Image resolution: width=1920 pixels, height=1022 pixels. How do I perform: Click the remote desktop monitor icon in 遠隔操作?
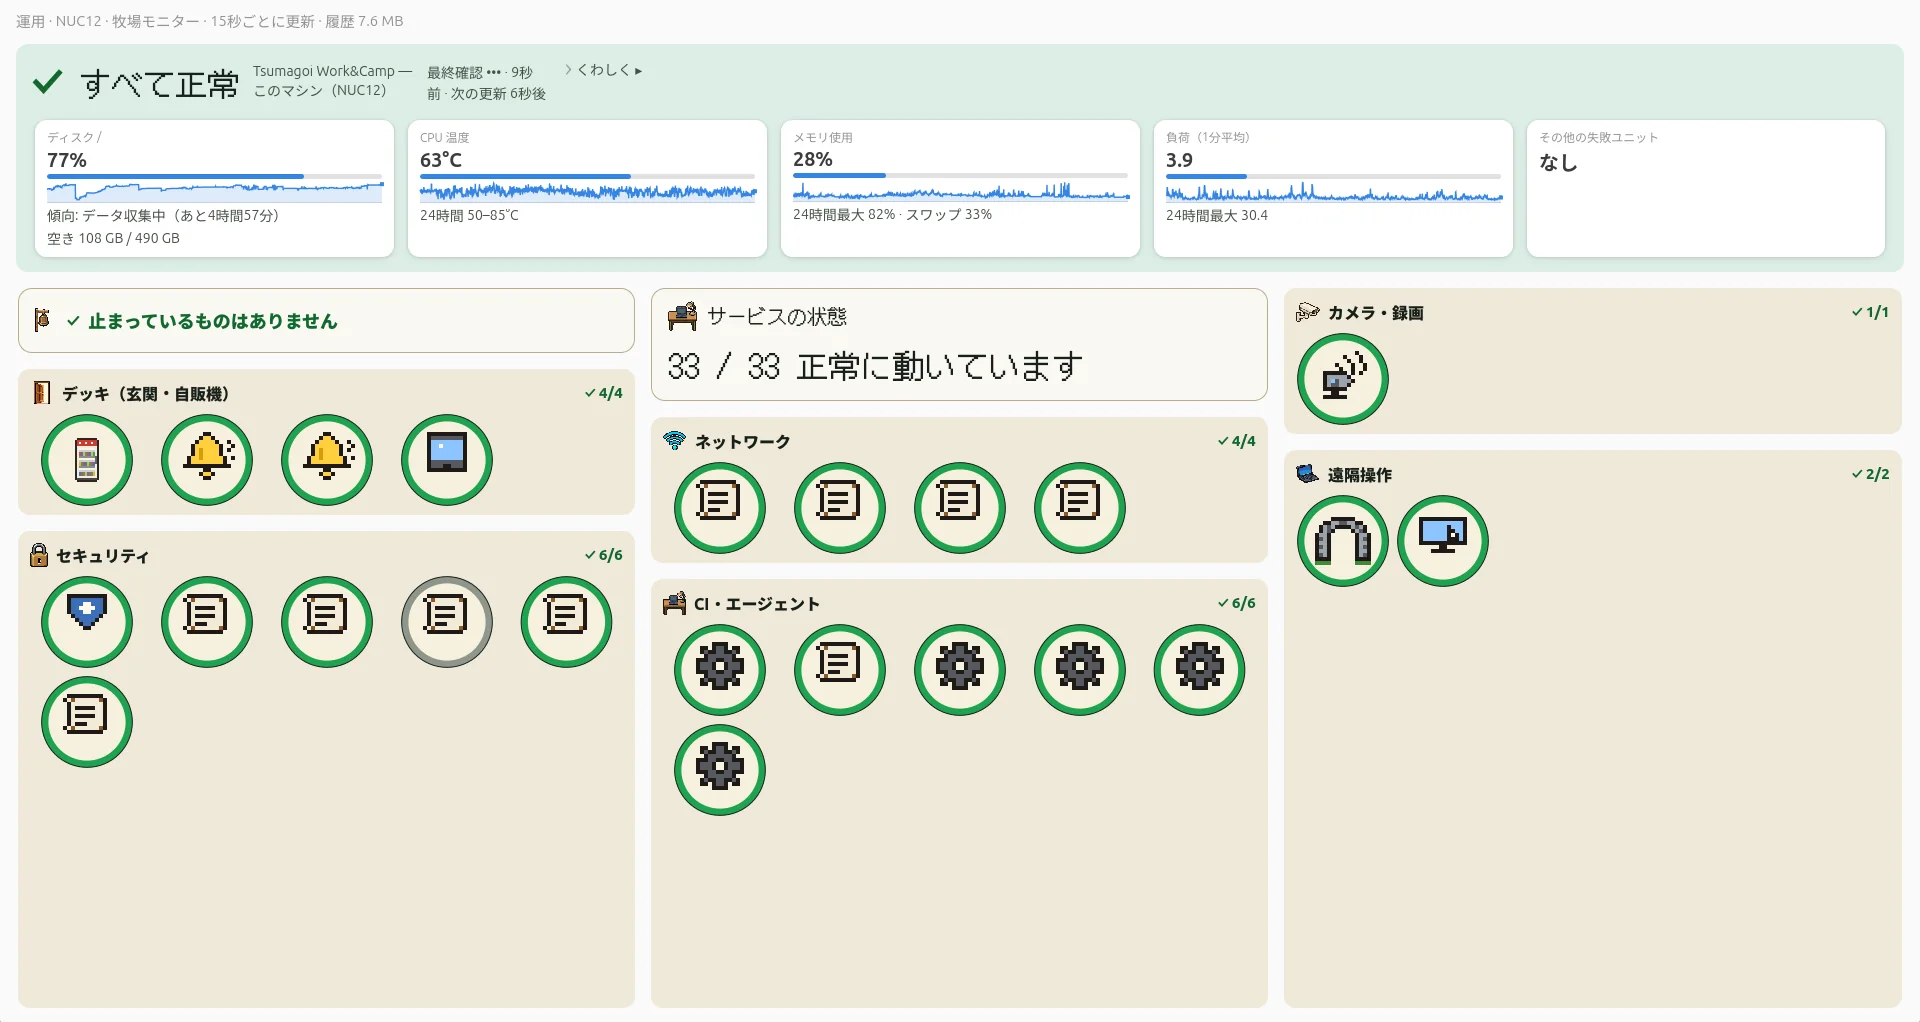click(1443, 541)
